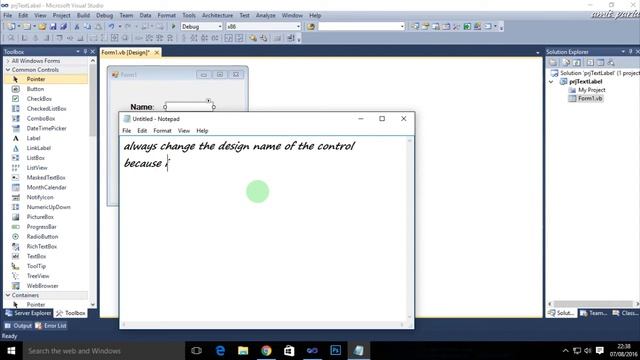
Task: Select the ProgressBar toolbox control
Action: [x=41, y=227]
